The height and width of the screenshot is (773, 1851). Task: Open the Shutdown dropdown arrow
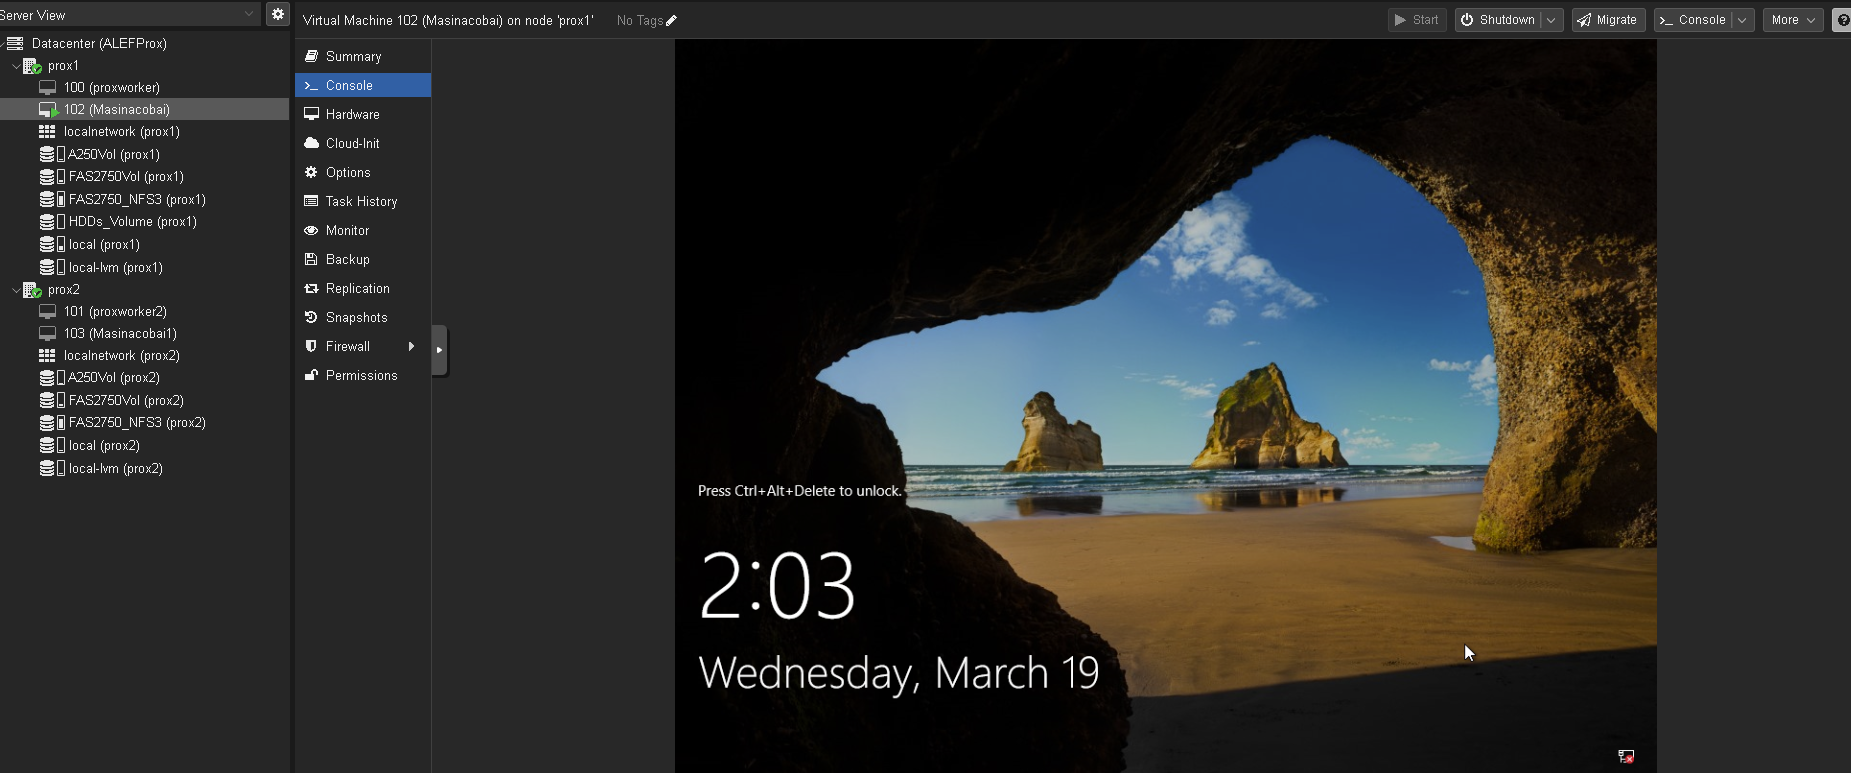coord(1552,20)
